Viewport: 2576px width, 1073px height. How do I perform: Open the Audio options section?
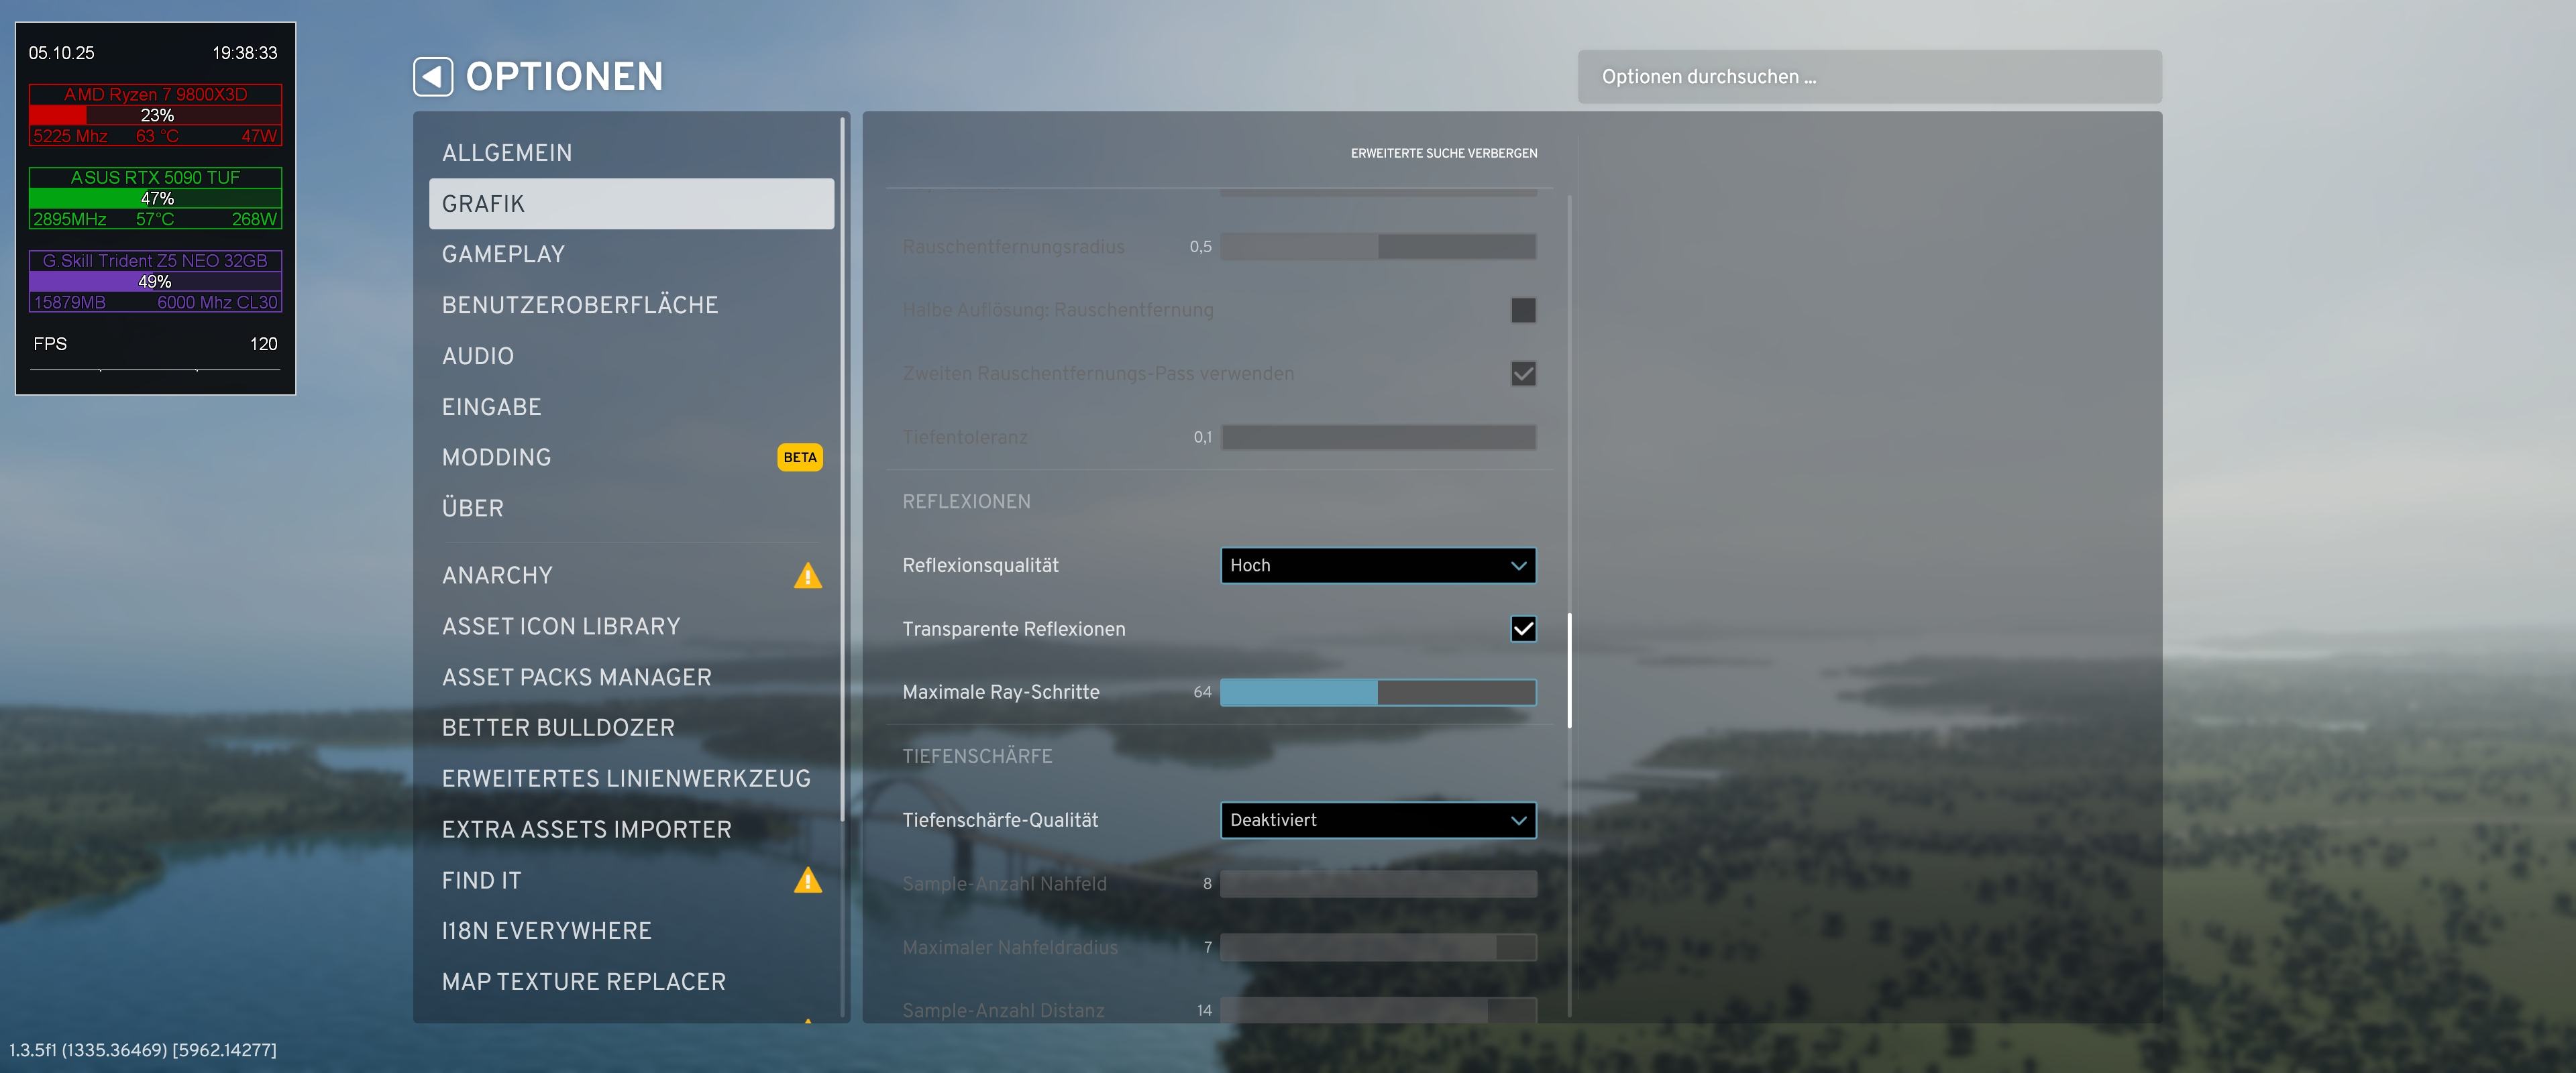coord(478,356)
